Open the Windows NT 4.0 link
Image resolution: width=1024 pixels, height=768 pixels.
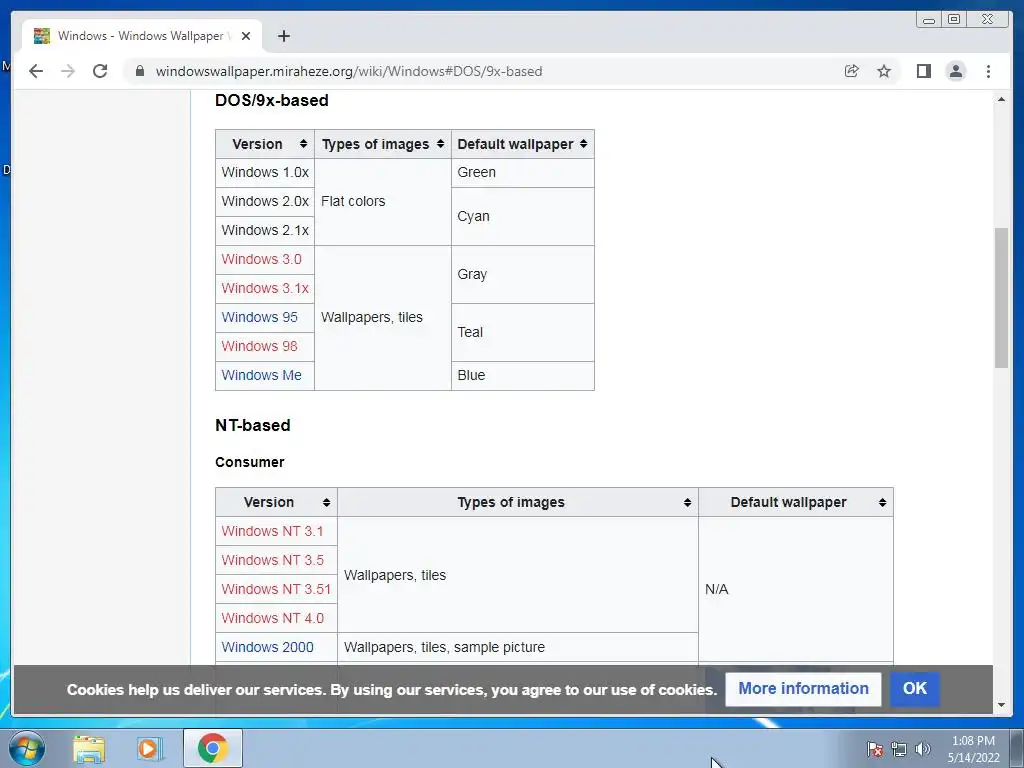(x=272, y=618)
